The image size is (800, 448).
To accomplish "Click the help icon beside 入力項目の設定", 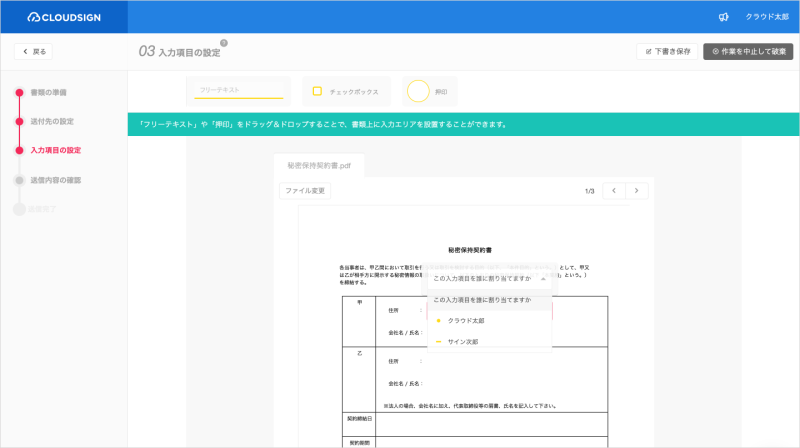I will tap(224, 43).
